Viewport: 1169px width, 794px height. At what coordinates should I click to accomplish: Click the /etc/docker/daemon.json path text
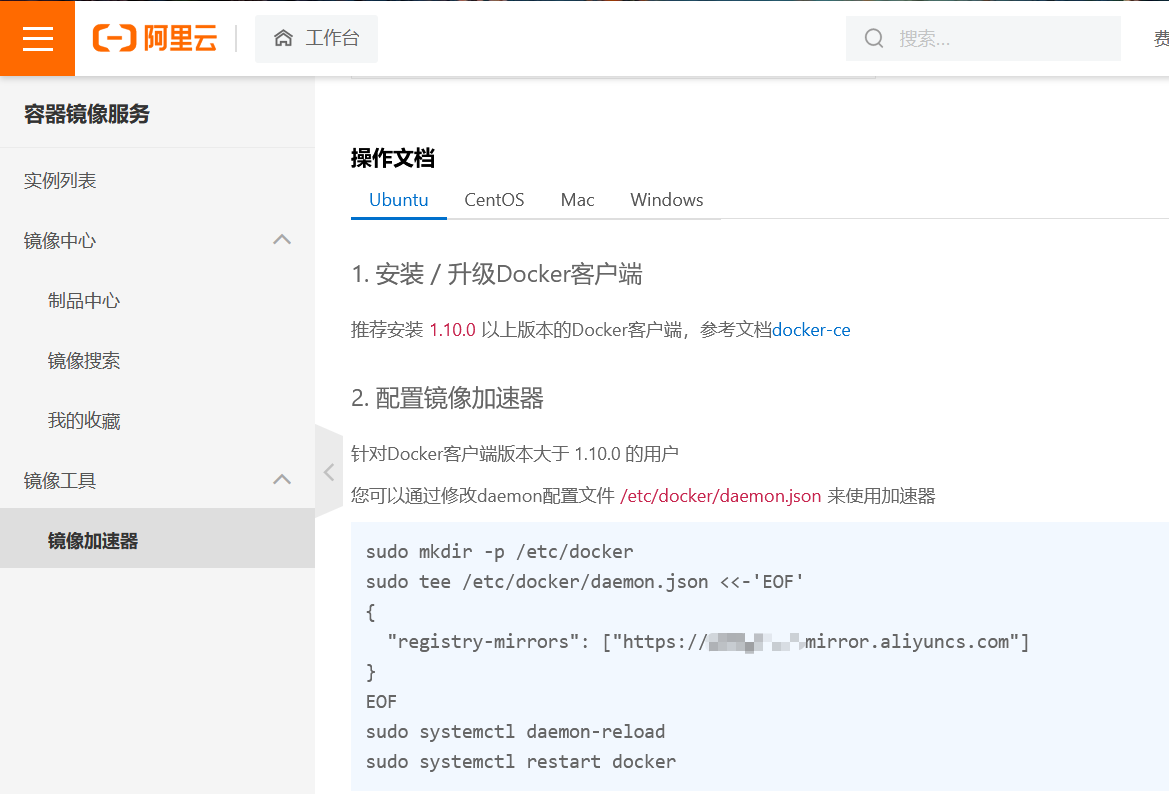pos(720,496)
